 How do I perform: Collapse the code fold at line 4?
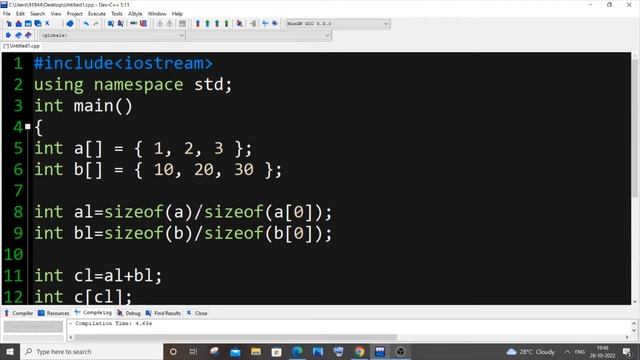(28, 127)
